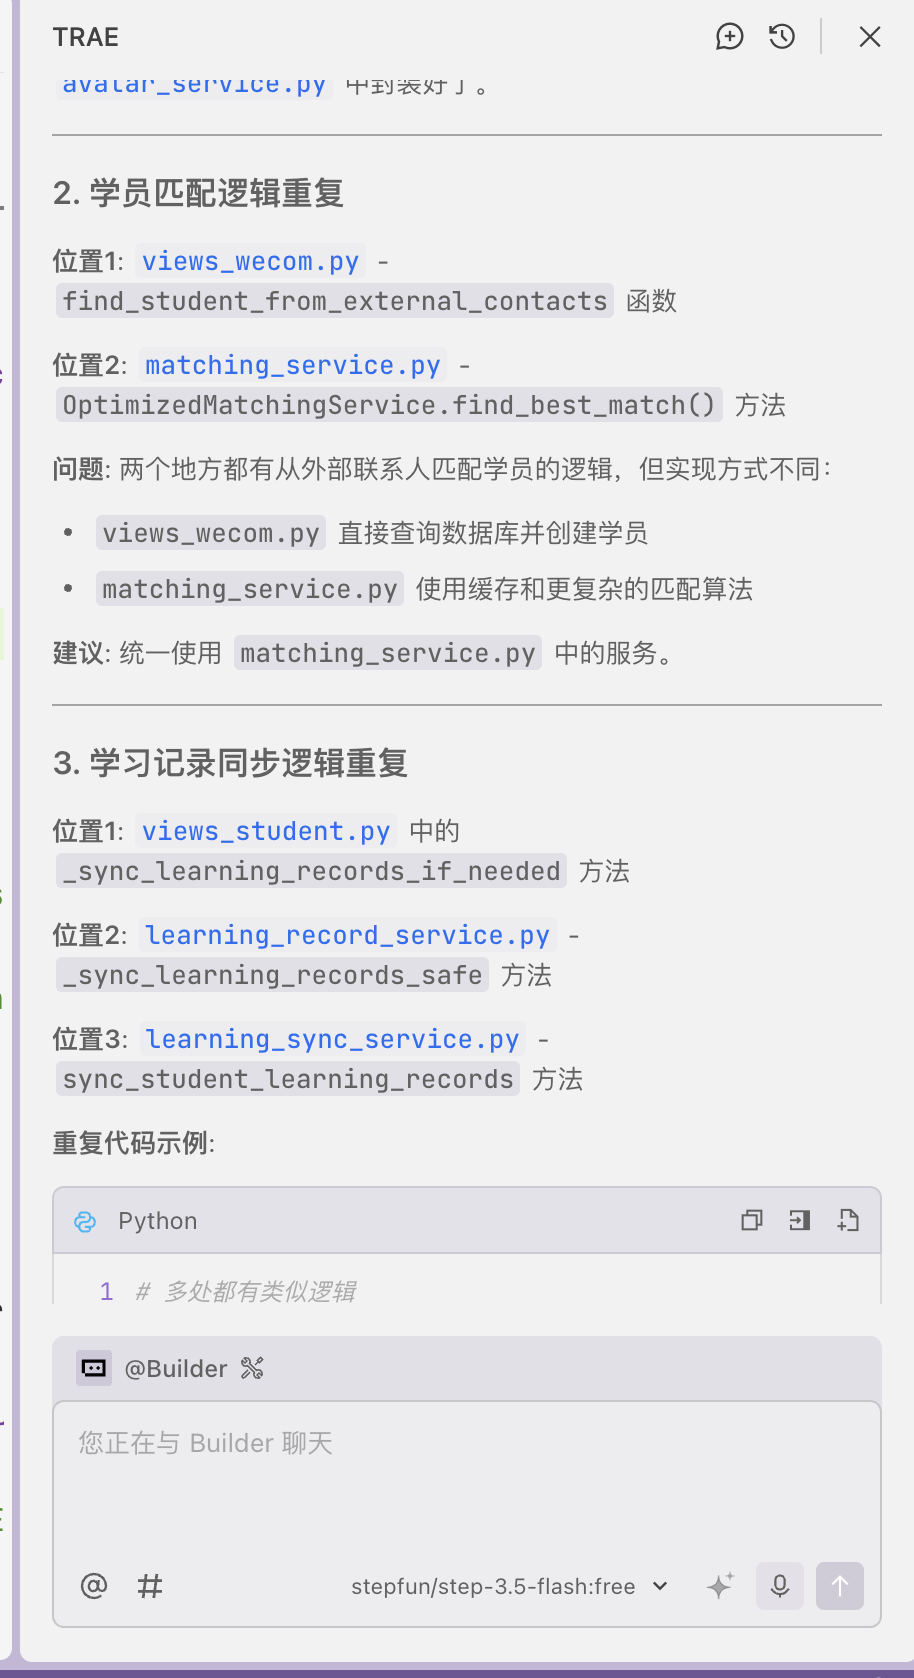
Task: Click the sparkle optimize-prompt icon
Action: coord(720,1586)
